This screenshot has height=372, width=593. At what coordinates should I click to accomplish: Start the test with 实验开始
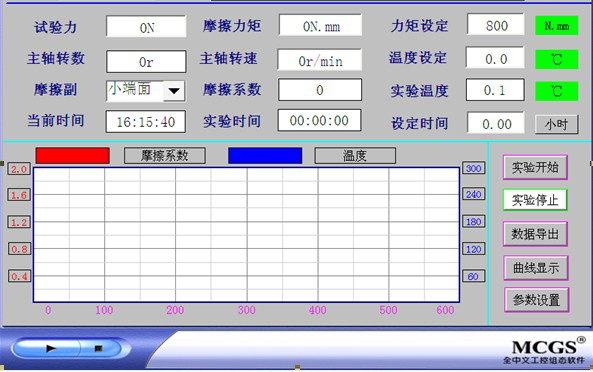click(535, 167)
